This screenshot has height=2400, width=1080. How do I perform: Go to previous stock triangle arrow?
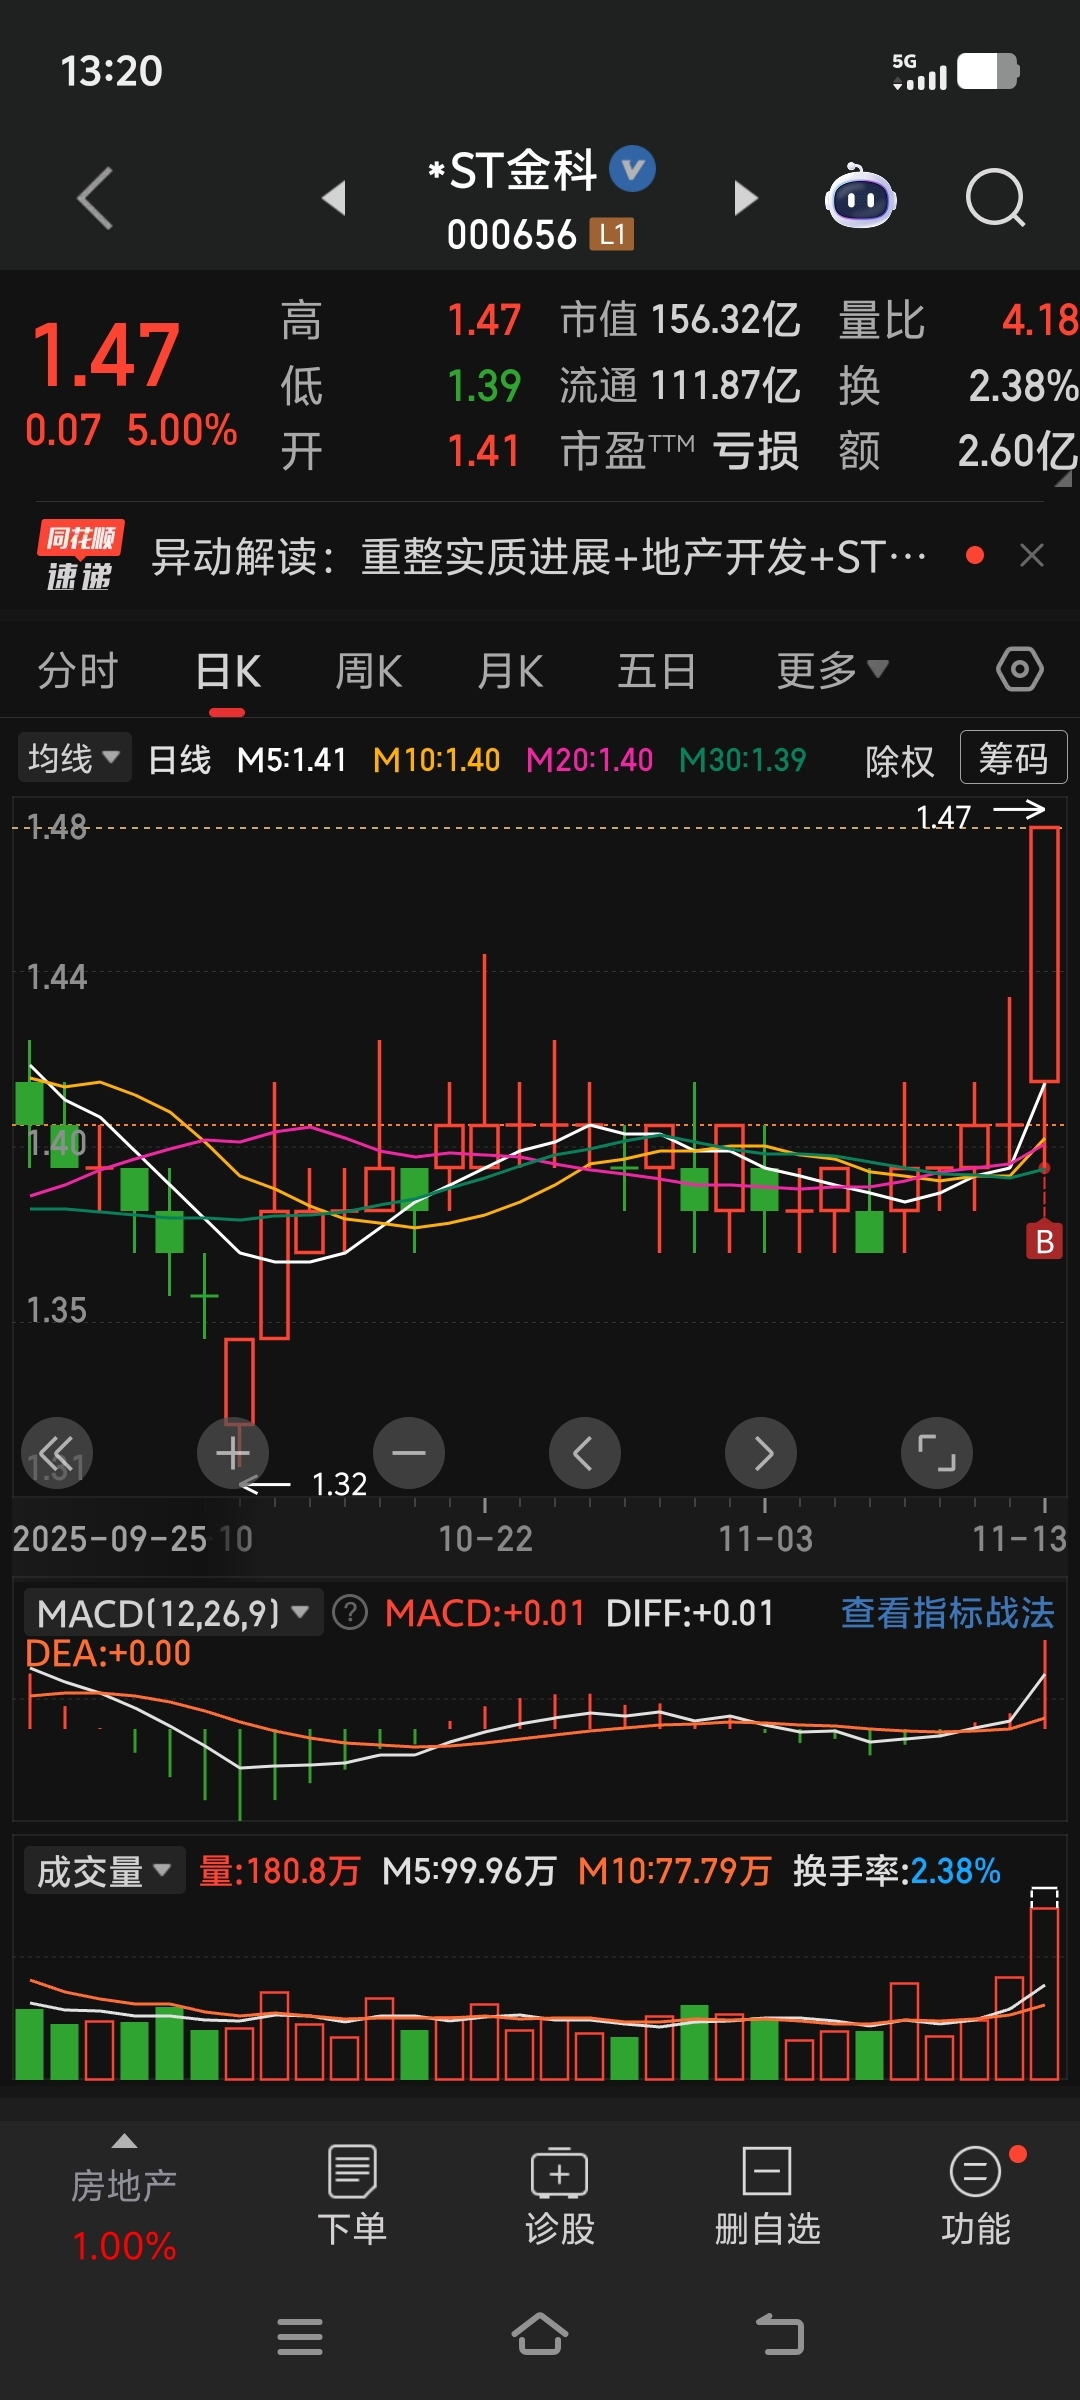pyautogui.click(x=334, y=198)
